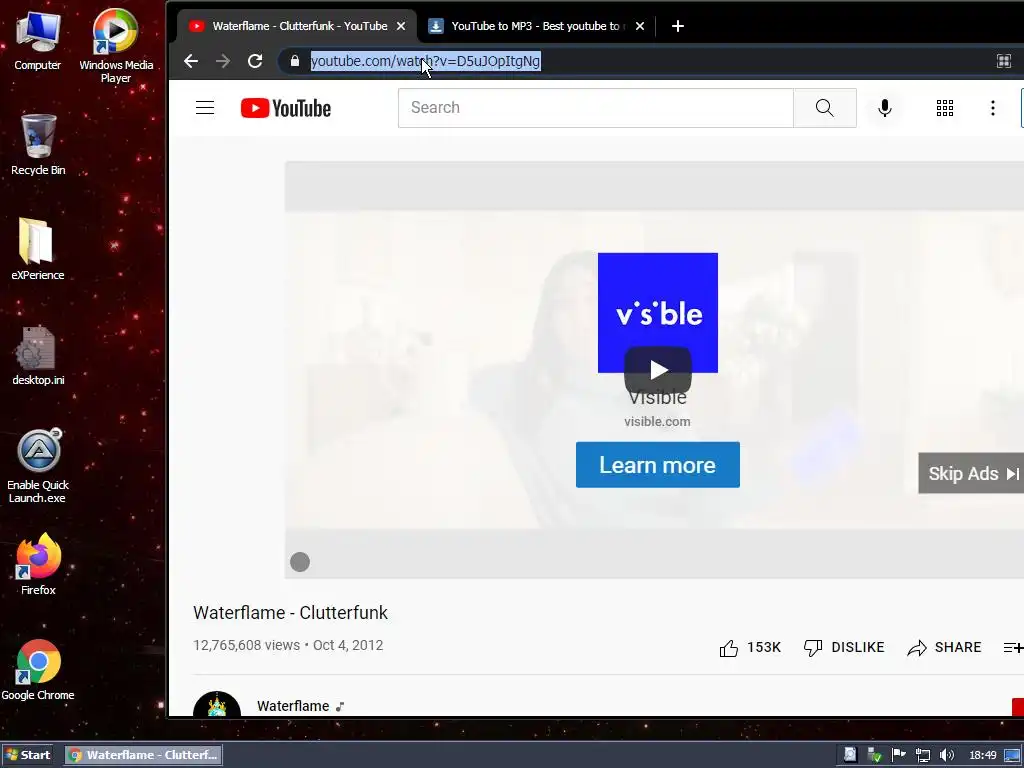Open the Waterflame channel name link
Image resolution: width=1024 pixels, height=768 pixels.
[x=293, y=706]
